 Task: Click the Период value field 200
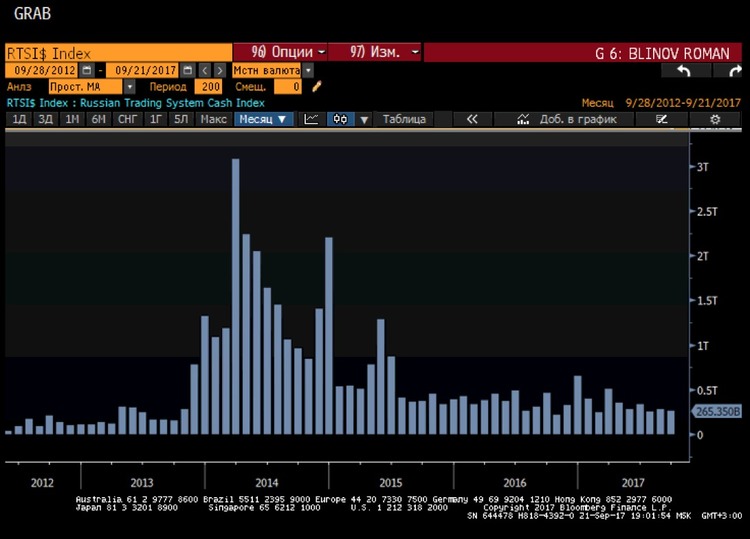click(208, 87)
